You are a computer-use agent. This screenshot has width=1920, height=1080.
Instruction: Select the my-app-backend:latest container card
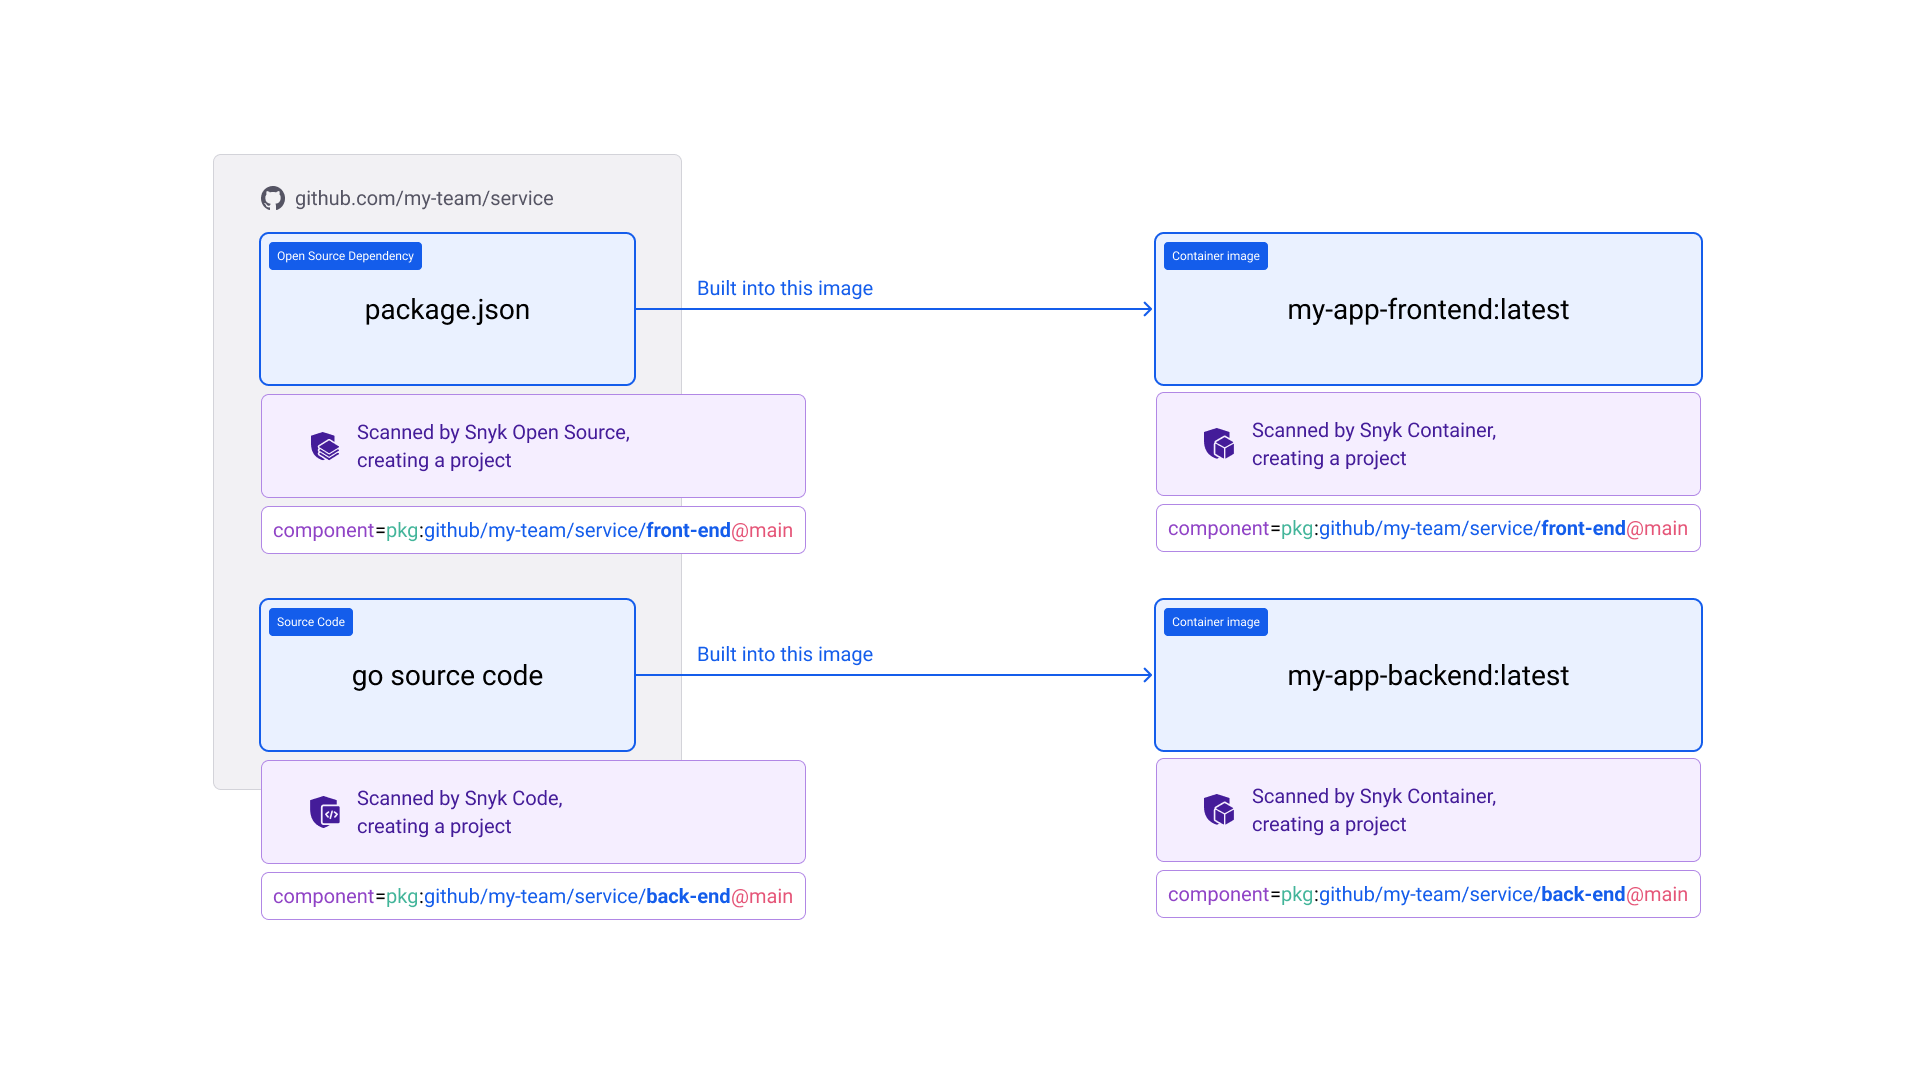(x=1428, y=675)
